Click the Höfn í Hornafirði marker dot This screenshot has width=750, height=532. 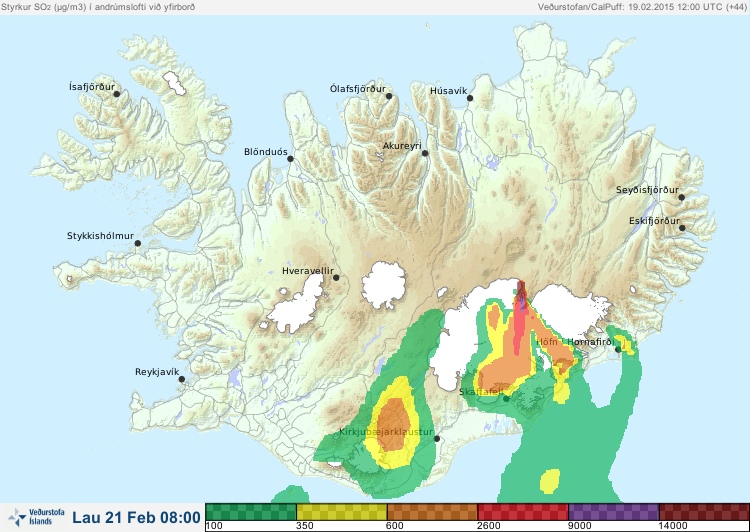618,350
